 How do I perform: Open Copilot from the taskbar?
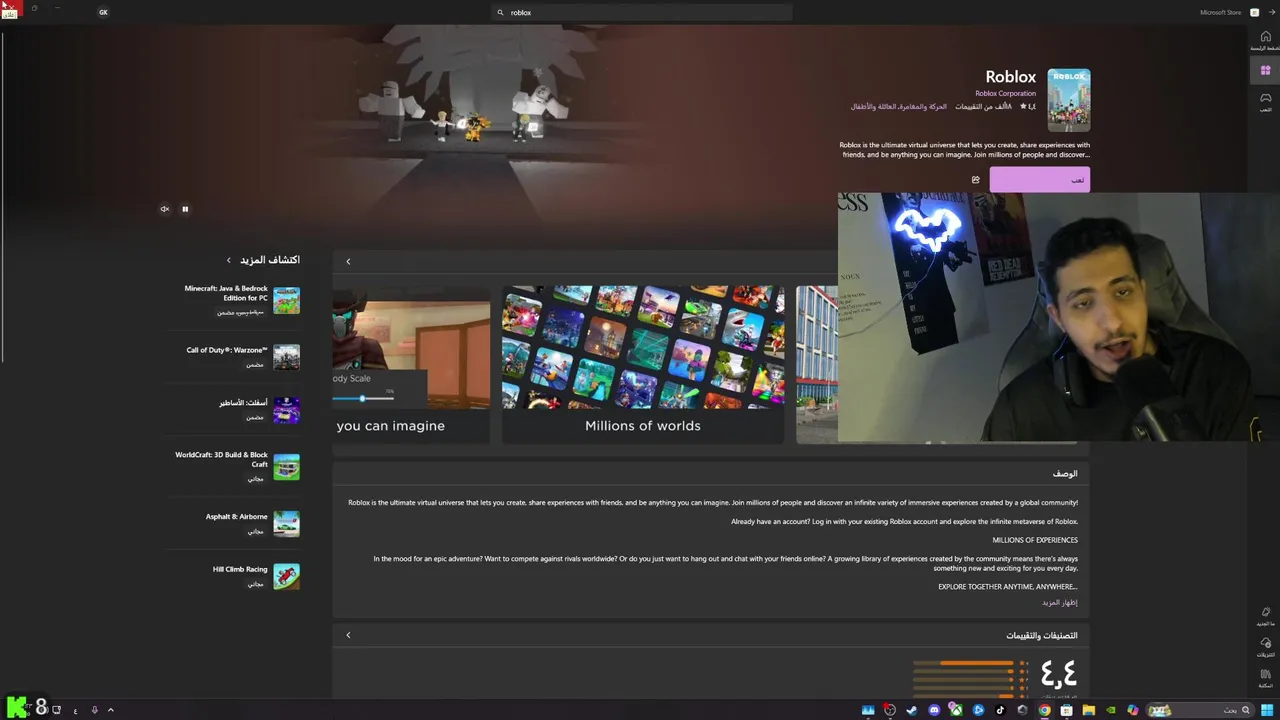click(1132, 710)
